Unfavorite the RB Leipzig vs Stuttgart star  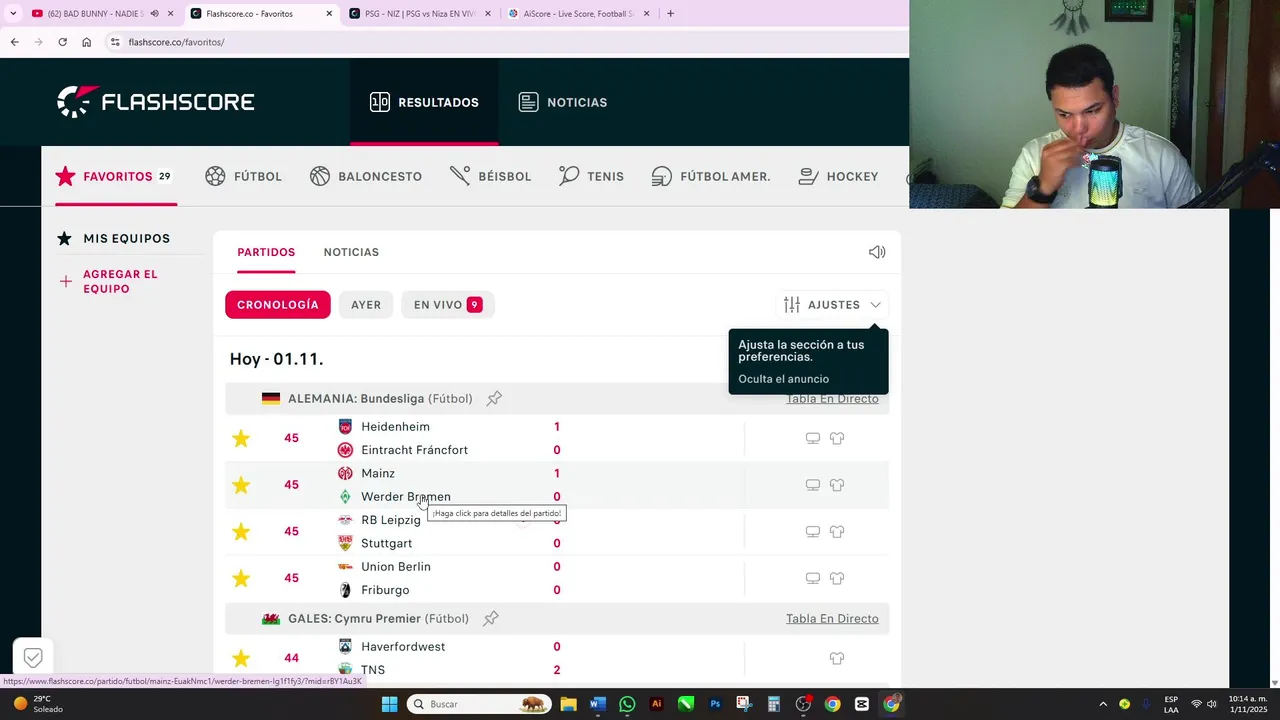pos(241,531)
